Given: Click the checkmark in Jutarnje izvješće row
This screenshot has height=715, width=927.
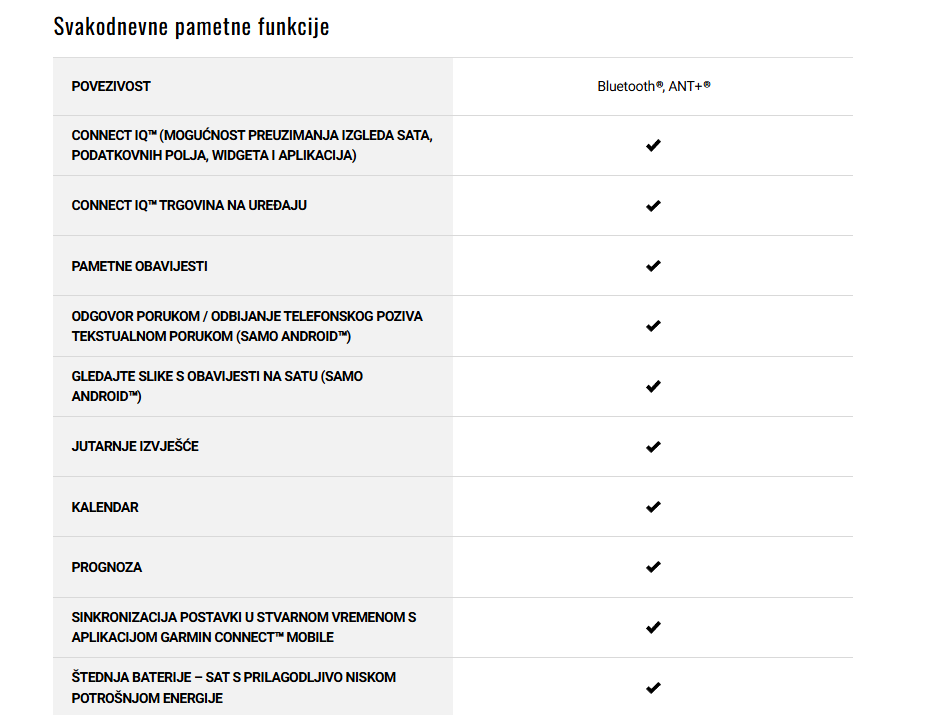Looking at the screenshot, I should pyautogui.click(x=653, y=447).
